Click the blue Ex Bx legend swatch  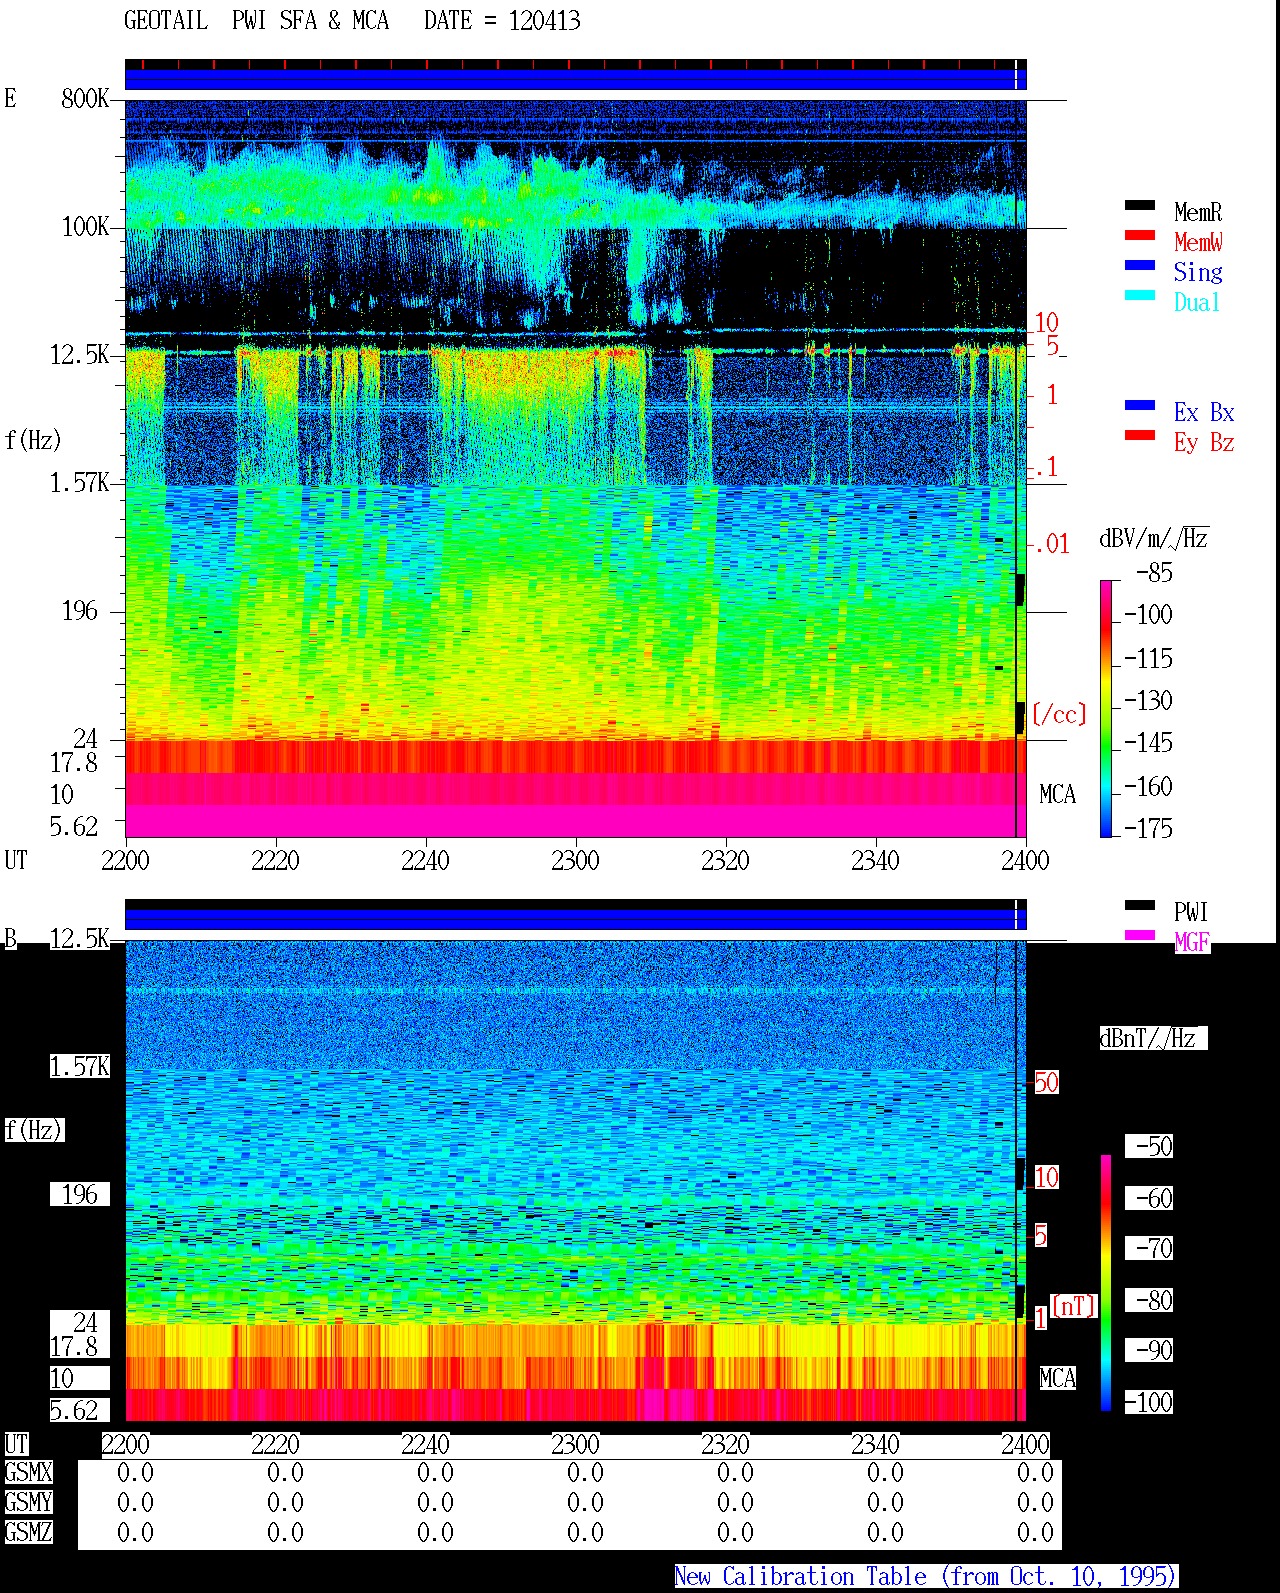tap(1139, 406)
